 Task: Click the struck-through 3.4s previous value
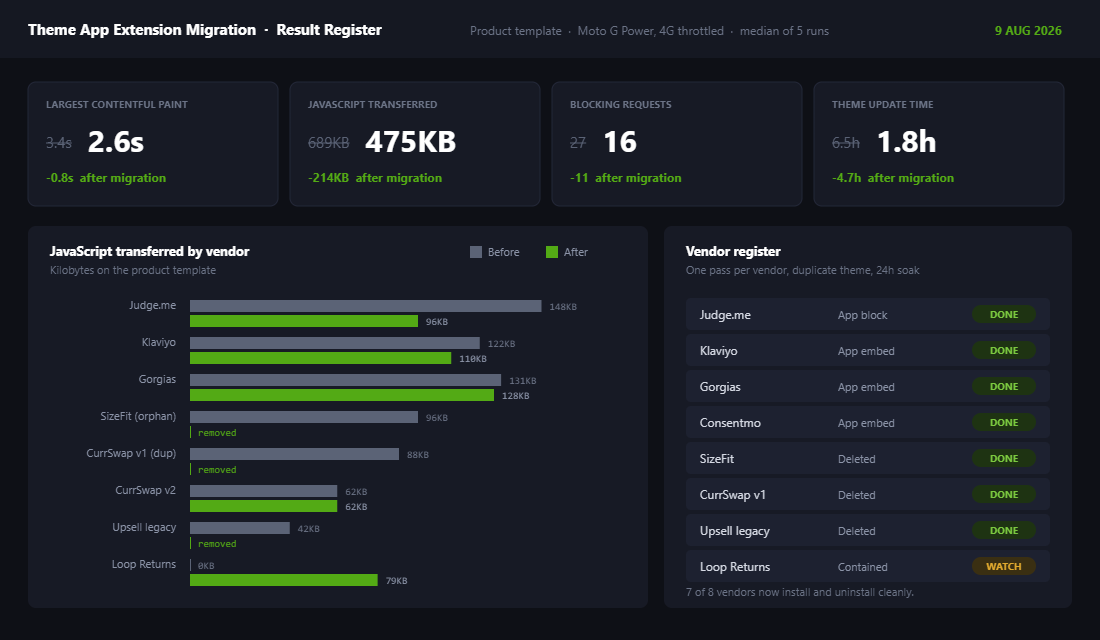point(59,143)
